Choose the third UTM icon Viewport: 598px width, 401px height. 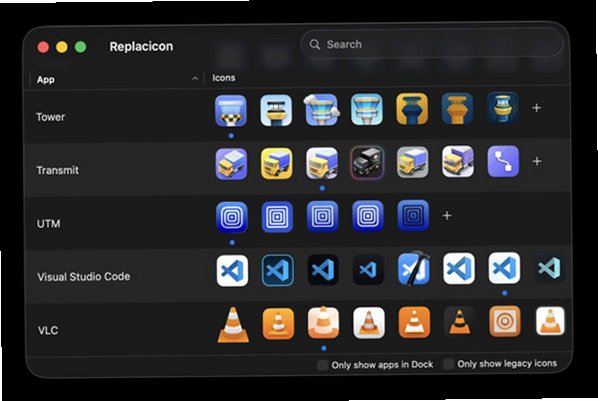coord(323,217)
